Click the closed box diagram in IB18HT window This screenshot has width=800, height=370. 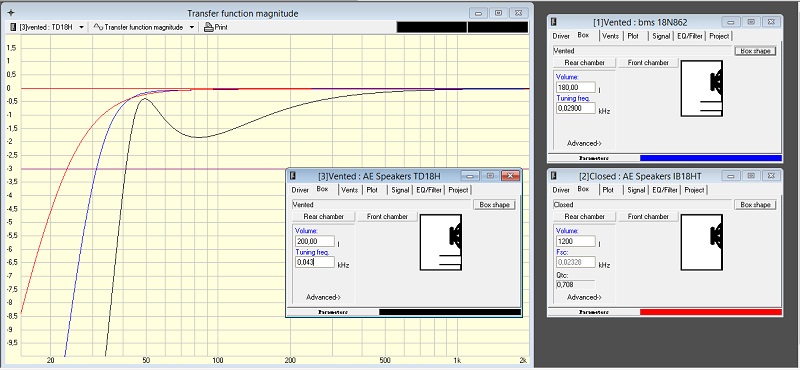[x=702, y=242]
